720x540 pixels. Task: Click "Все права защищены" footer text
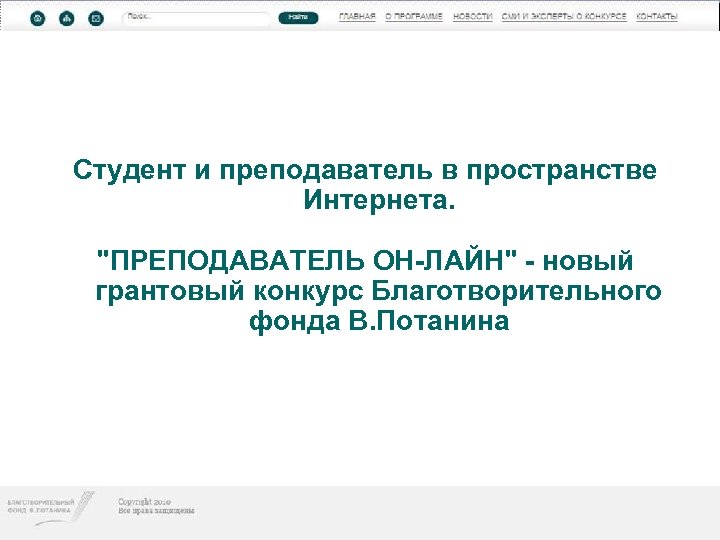click(x=156, y=511)
